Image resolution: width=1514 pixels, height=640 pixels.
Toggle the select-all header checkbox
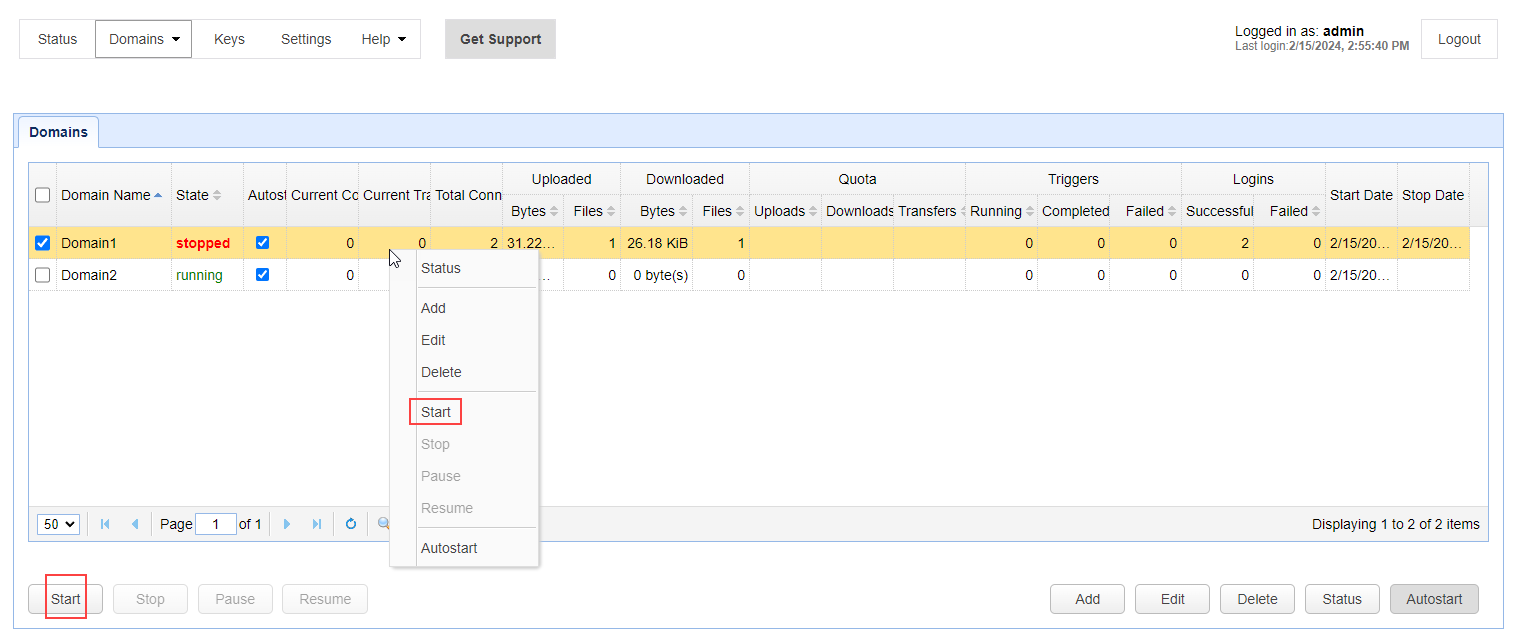43,195
